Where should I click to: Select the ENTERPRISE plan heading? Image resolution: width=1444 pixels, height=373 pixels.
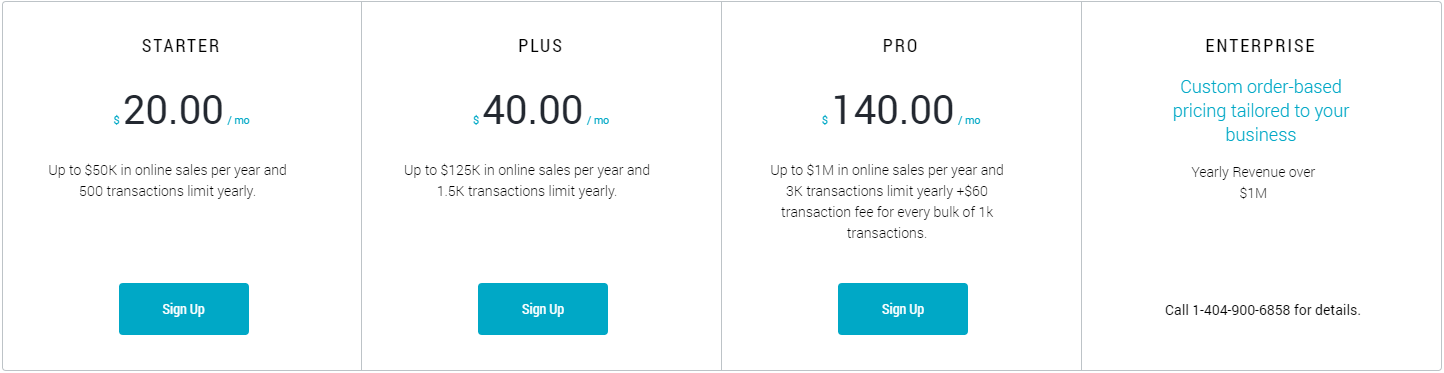point(1261,46)
